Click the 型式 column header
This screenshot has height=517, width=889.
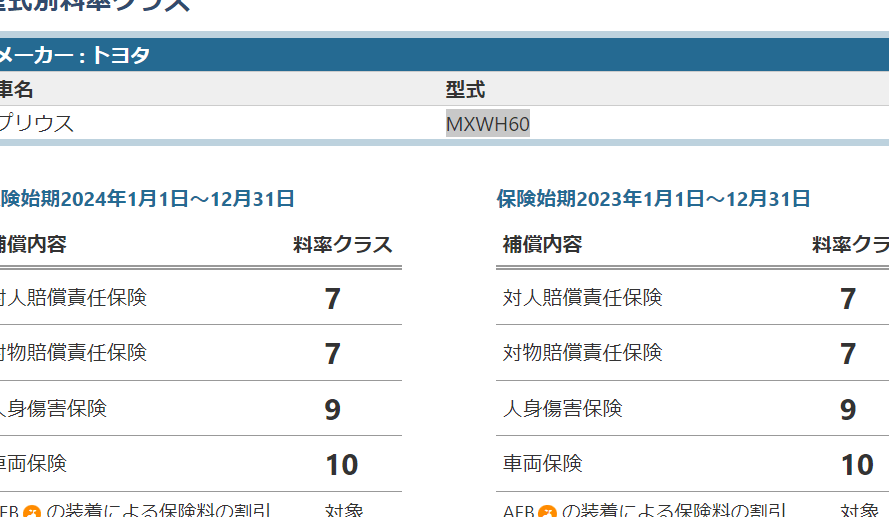coord(465,90)
